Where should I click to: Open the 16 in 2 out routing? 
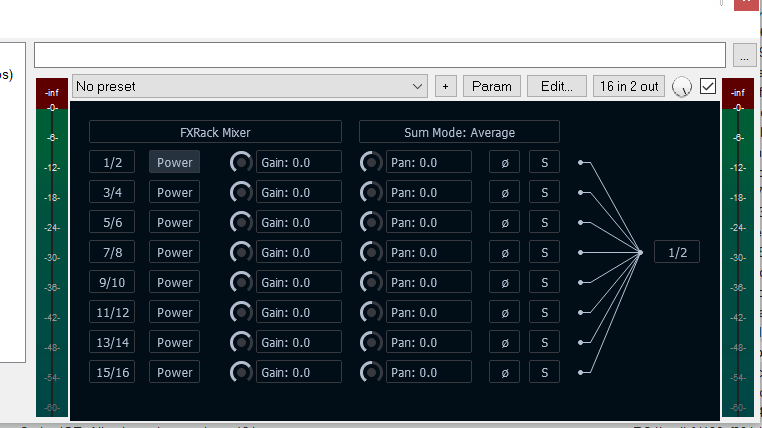point(629,86)
